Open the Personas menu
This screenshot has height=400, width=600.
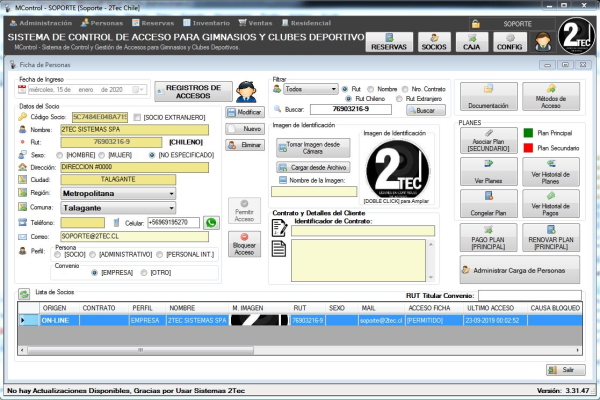102,23
